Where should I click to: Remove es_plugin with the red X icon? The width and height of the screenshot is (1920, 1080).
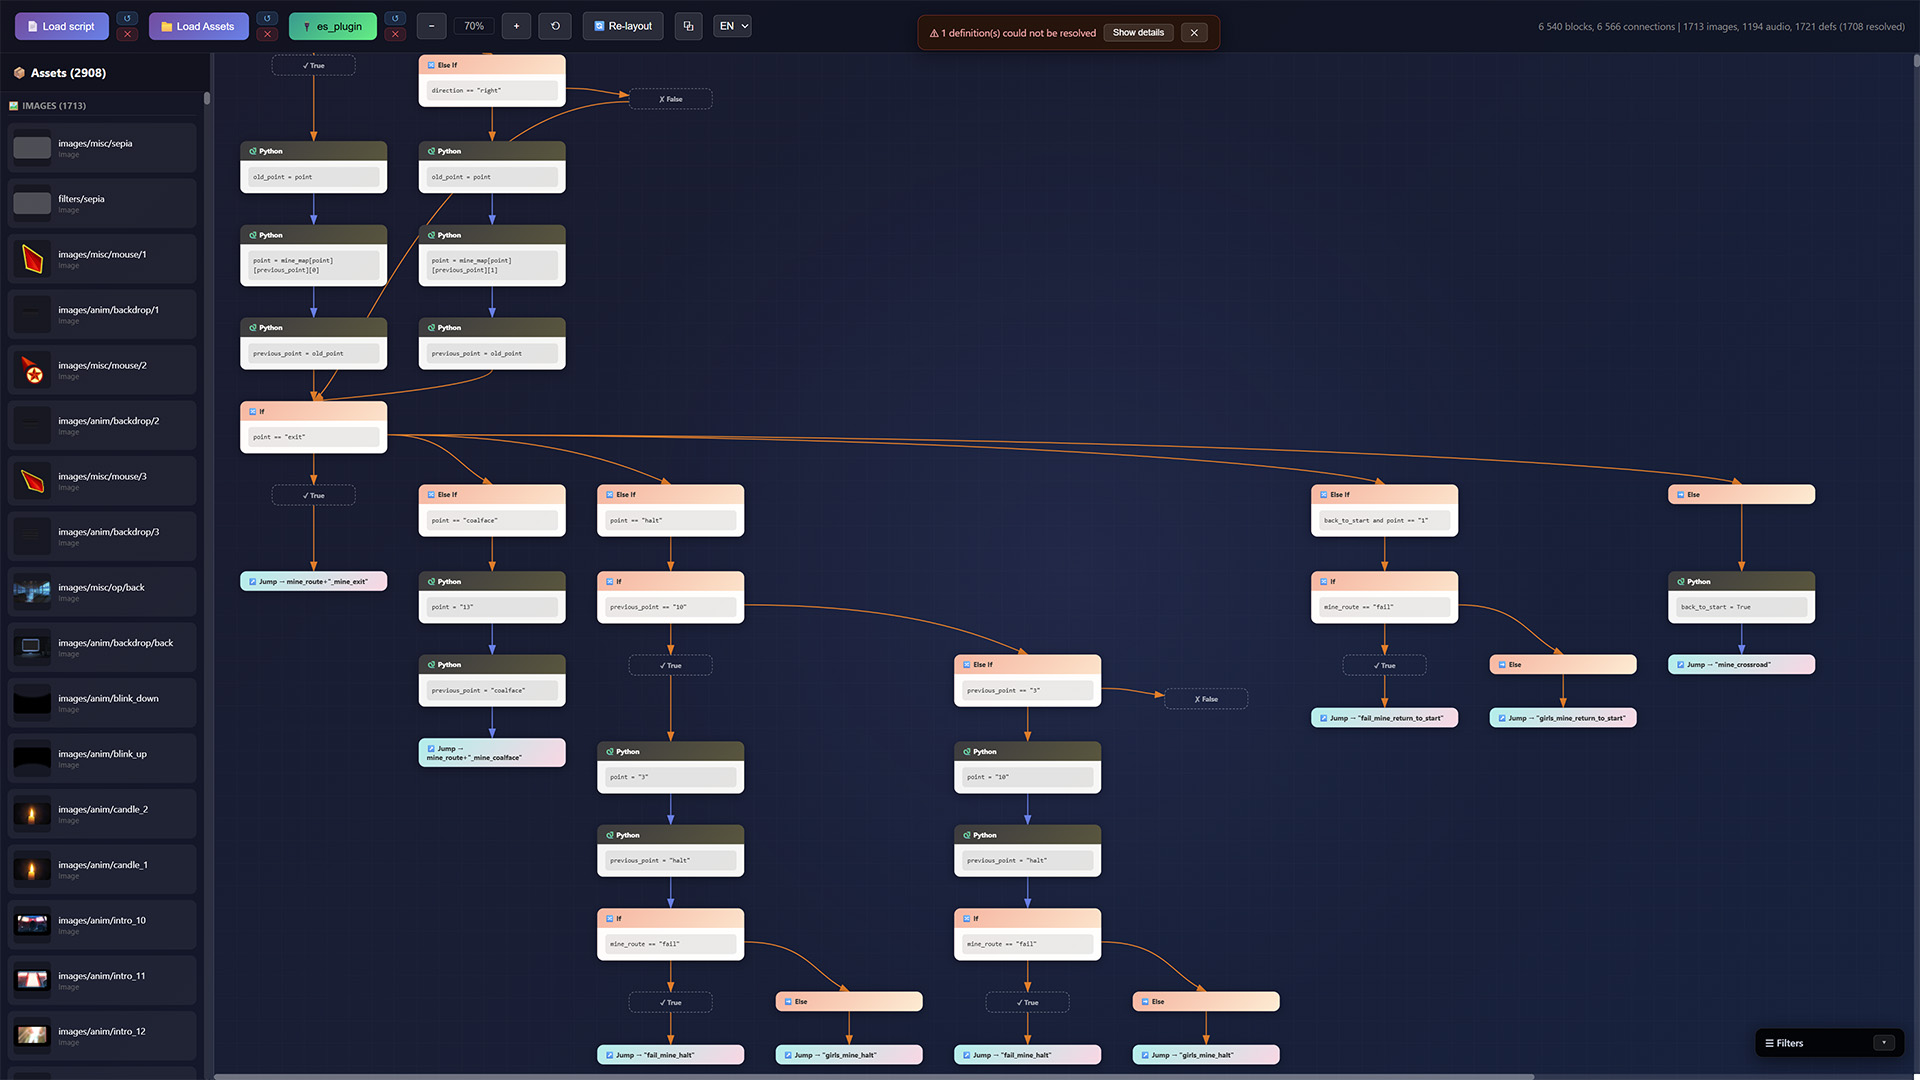[395, 35]
